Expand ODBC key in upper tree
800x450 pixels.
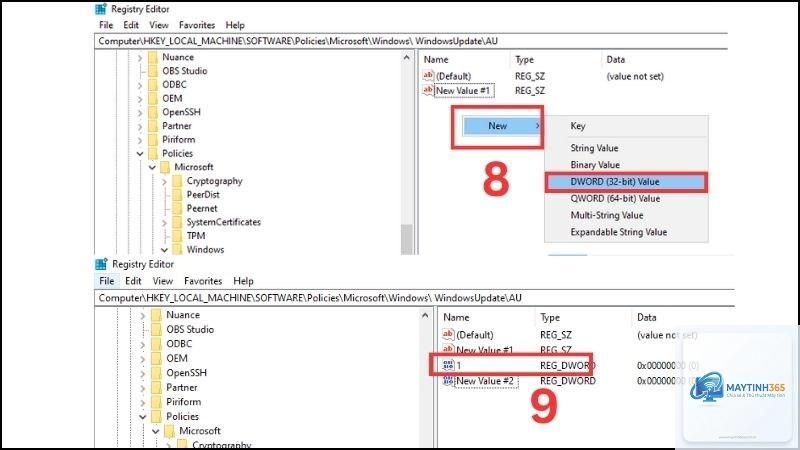140,85
